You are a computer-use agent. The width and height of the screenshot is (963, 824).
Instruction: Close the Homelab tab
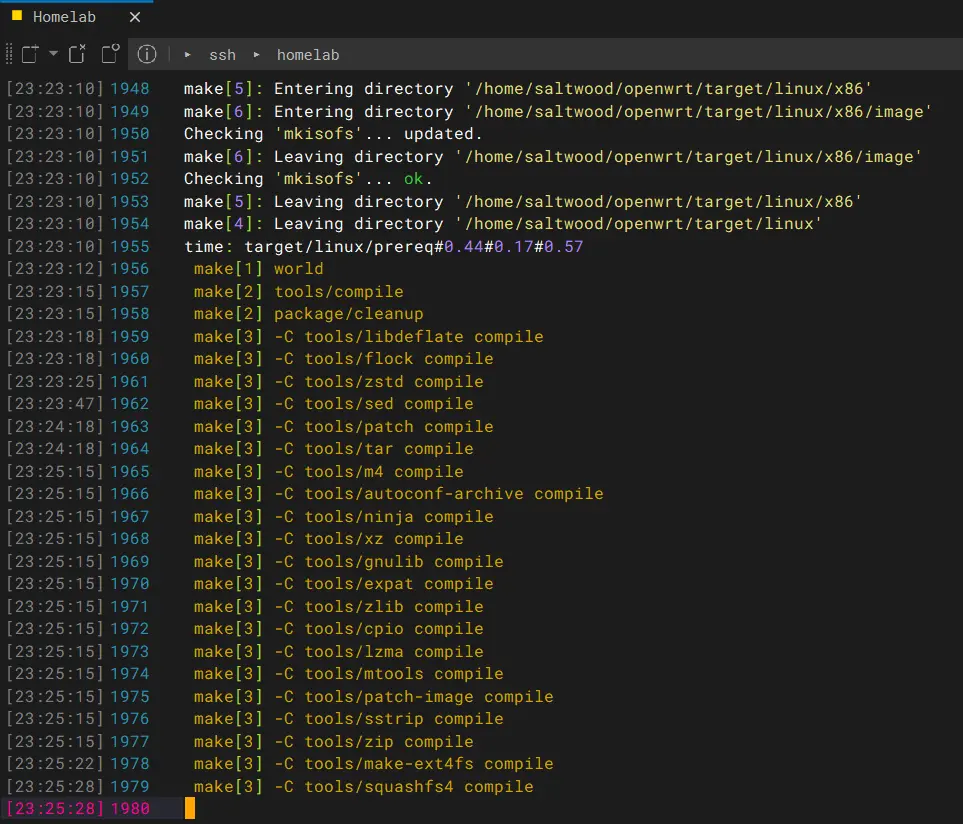(x=135, y=17)
